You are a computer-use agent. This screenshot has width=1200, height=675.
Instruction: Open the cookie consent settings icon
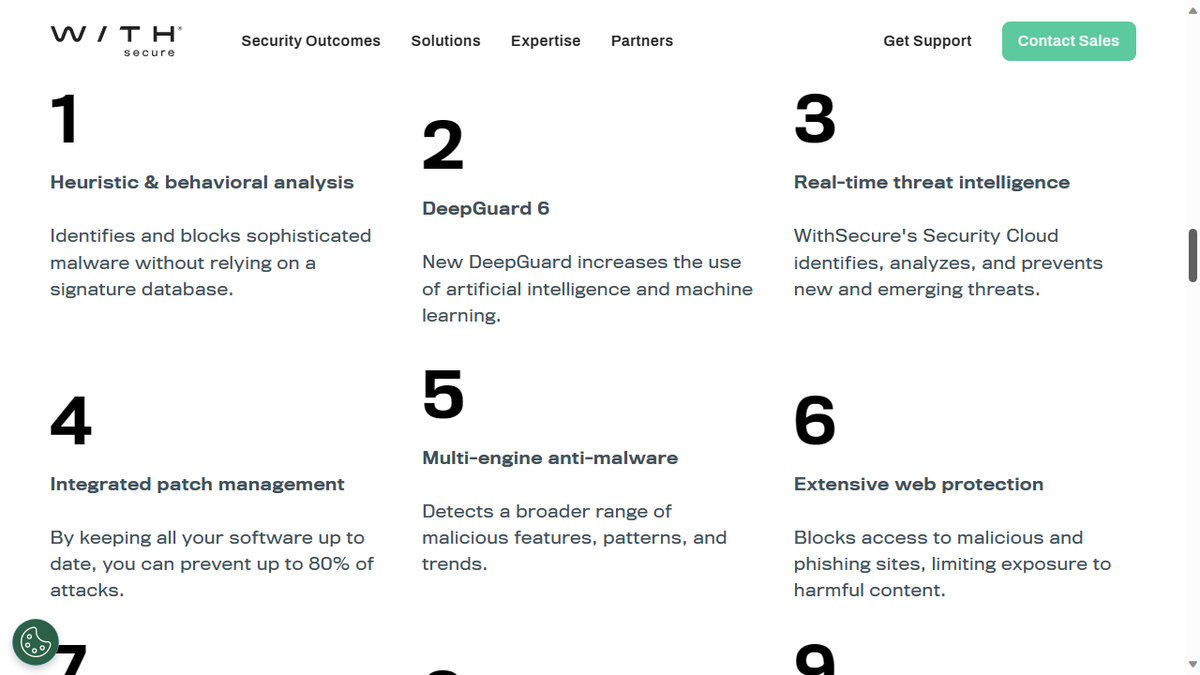[36, 642]
